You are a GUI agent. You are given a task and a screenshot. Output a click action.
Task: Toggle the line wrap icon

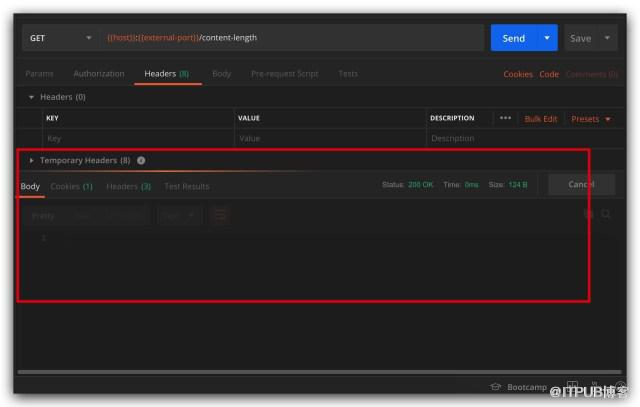point(220,216)
